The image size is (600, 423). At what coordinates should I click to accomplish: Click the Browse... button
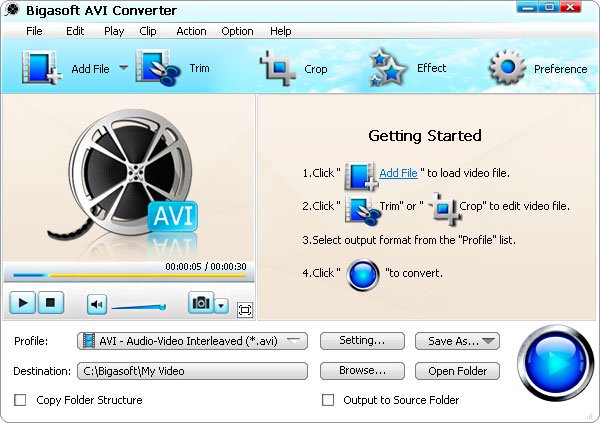coord(362,371)
